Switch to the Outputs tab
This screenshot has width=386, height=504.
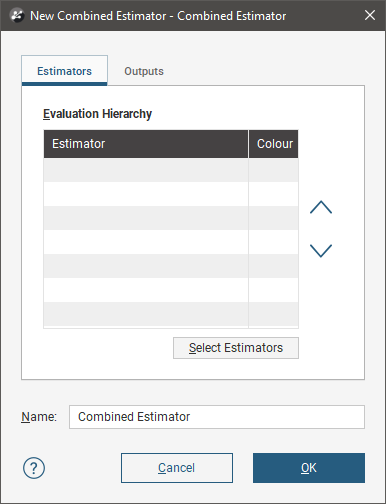pyautogui.click(x=144, y=71)
